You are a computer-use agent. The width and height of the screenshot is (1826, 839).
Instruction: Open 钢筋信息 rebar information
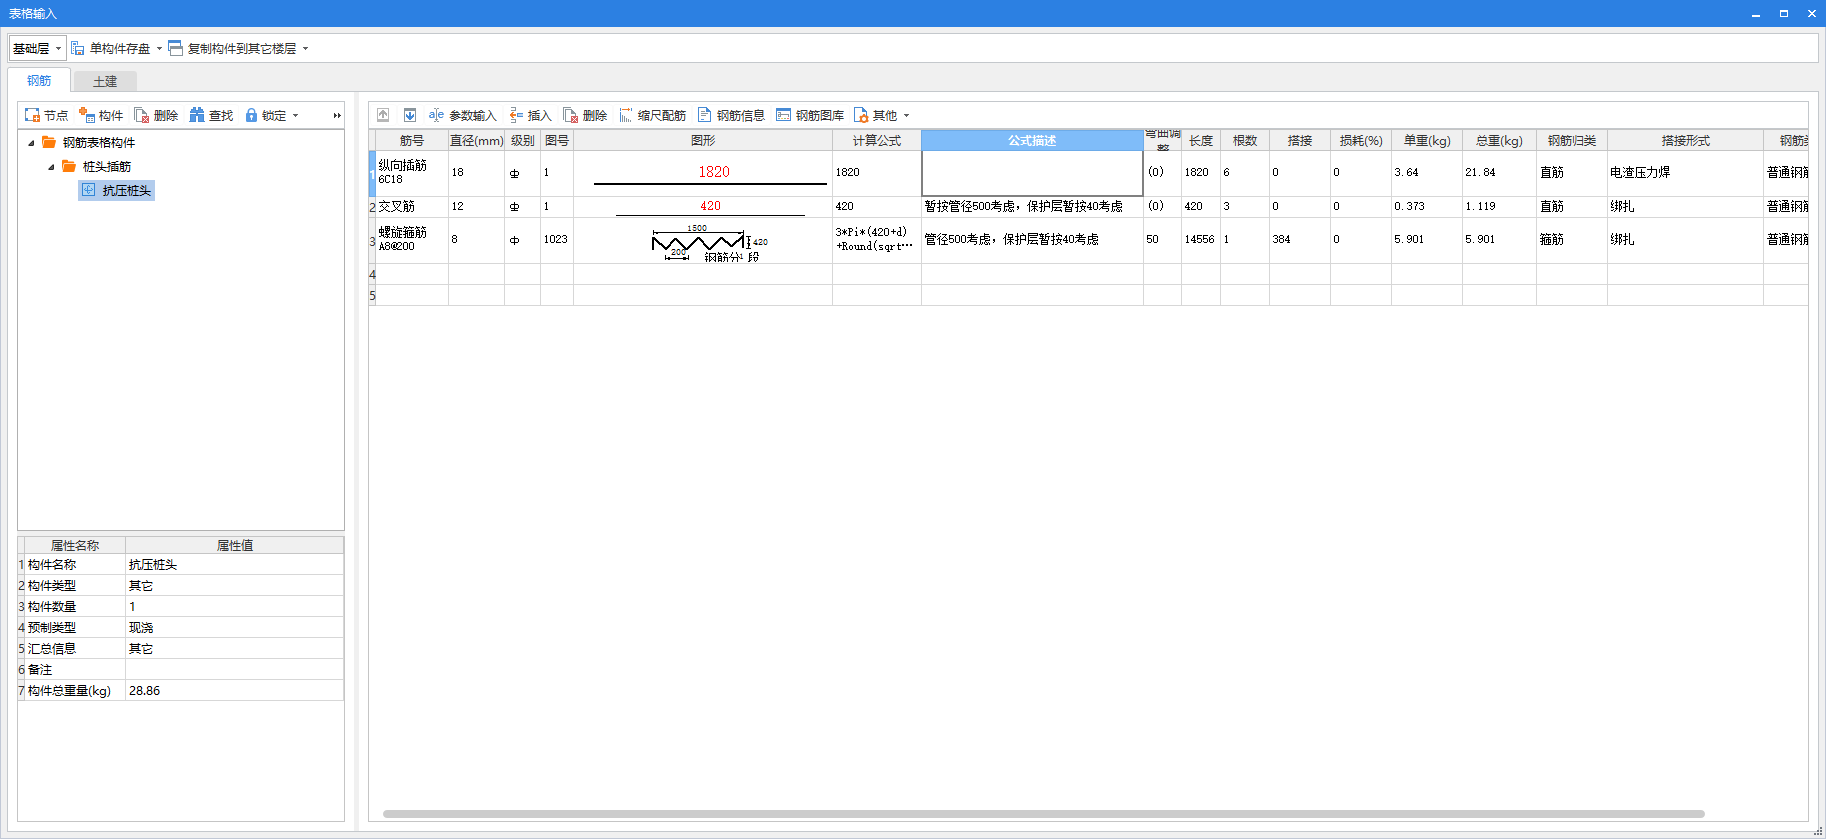pyautogui.click(x=731, y=115)
